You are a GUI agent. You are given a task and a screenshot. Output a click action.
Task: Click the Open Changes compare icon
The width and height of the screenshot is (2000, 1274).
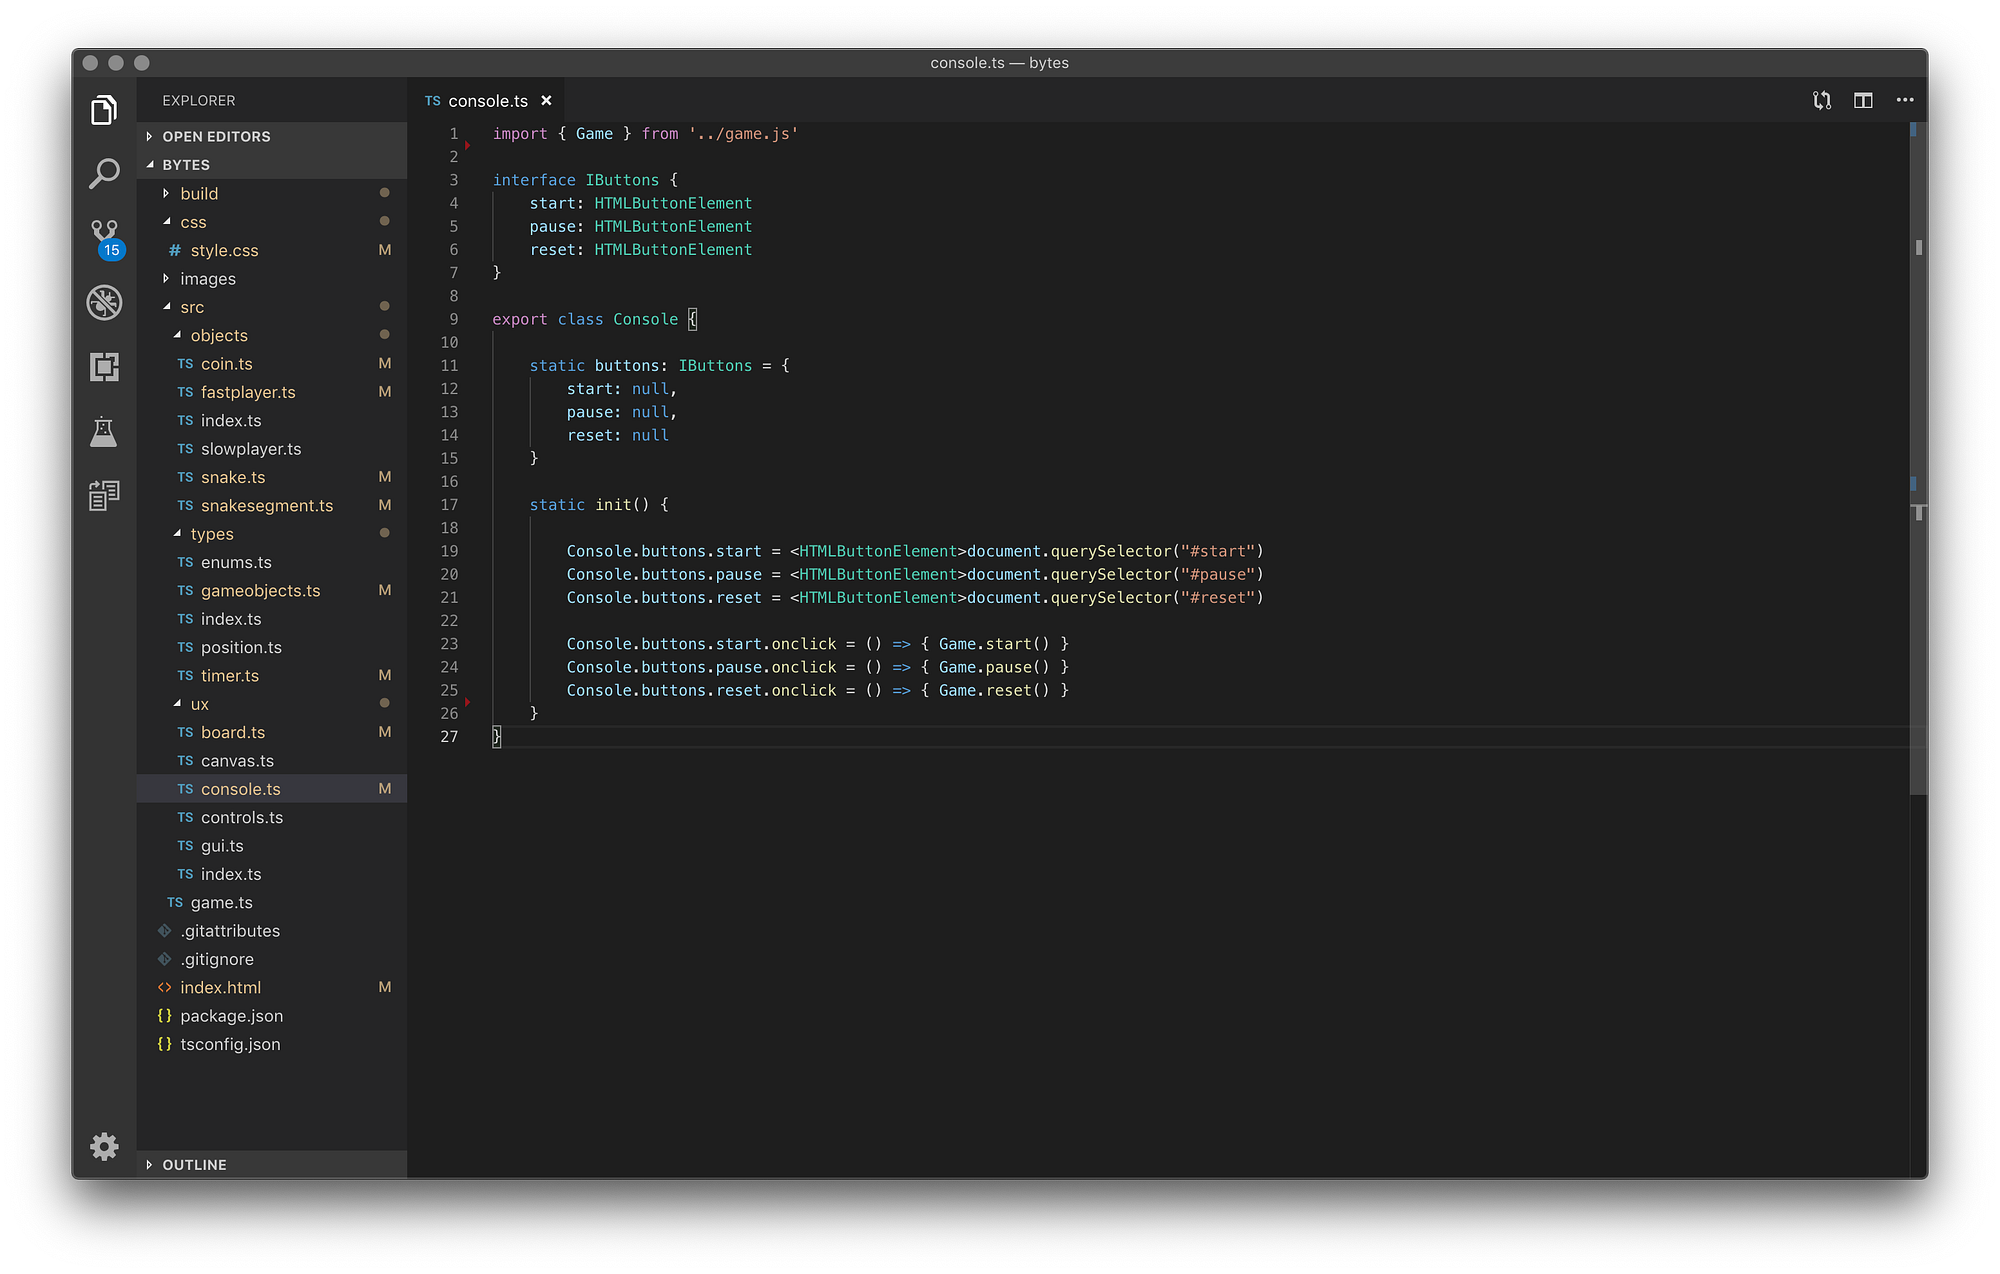pos(1821,100)
